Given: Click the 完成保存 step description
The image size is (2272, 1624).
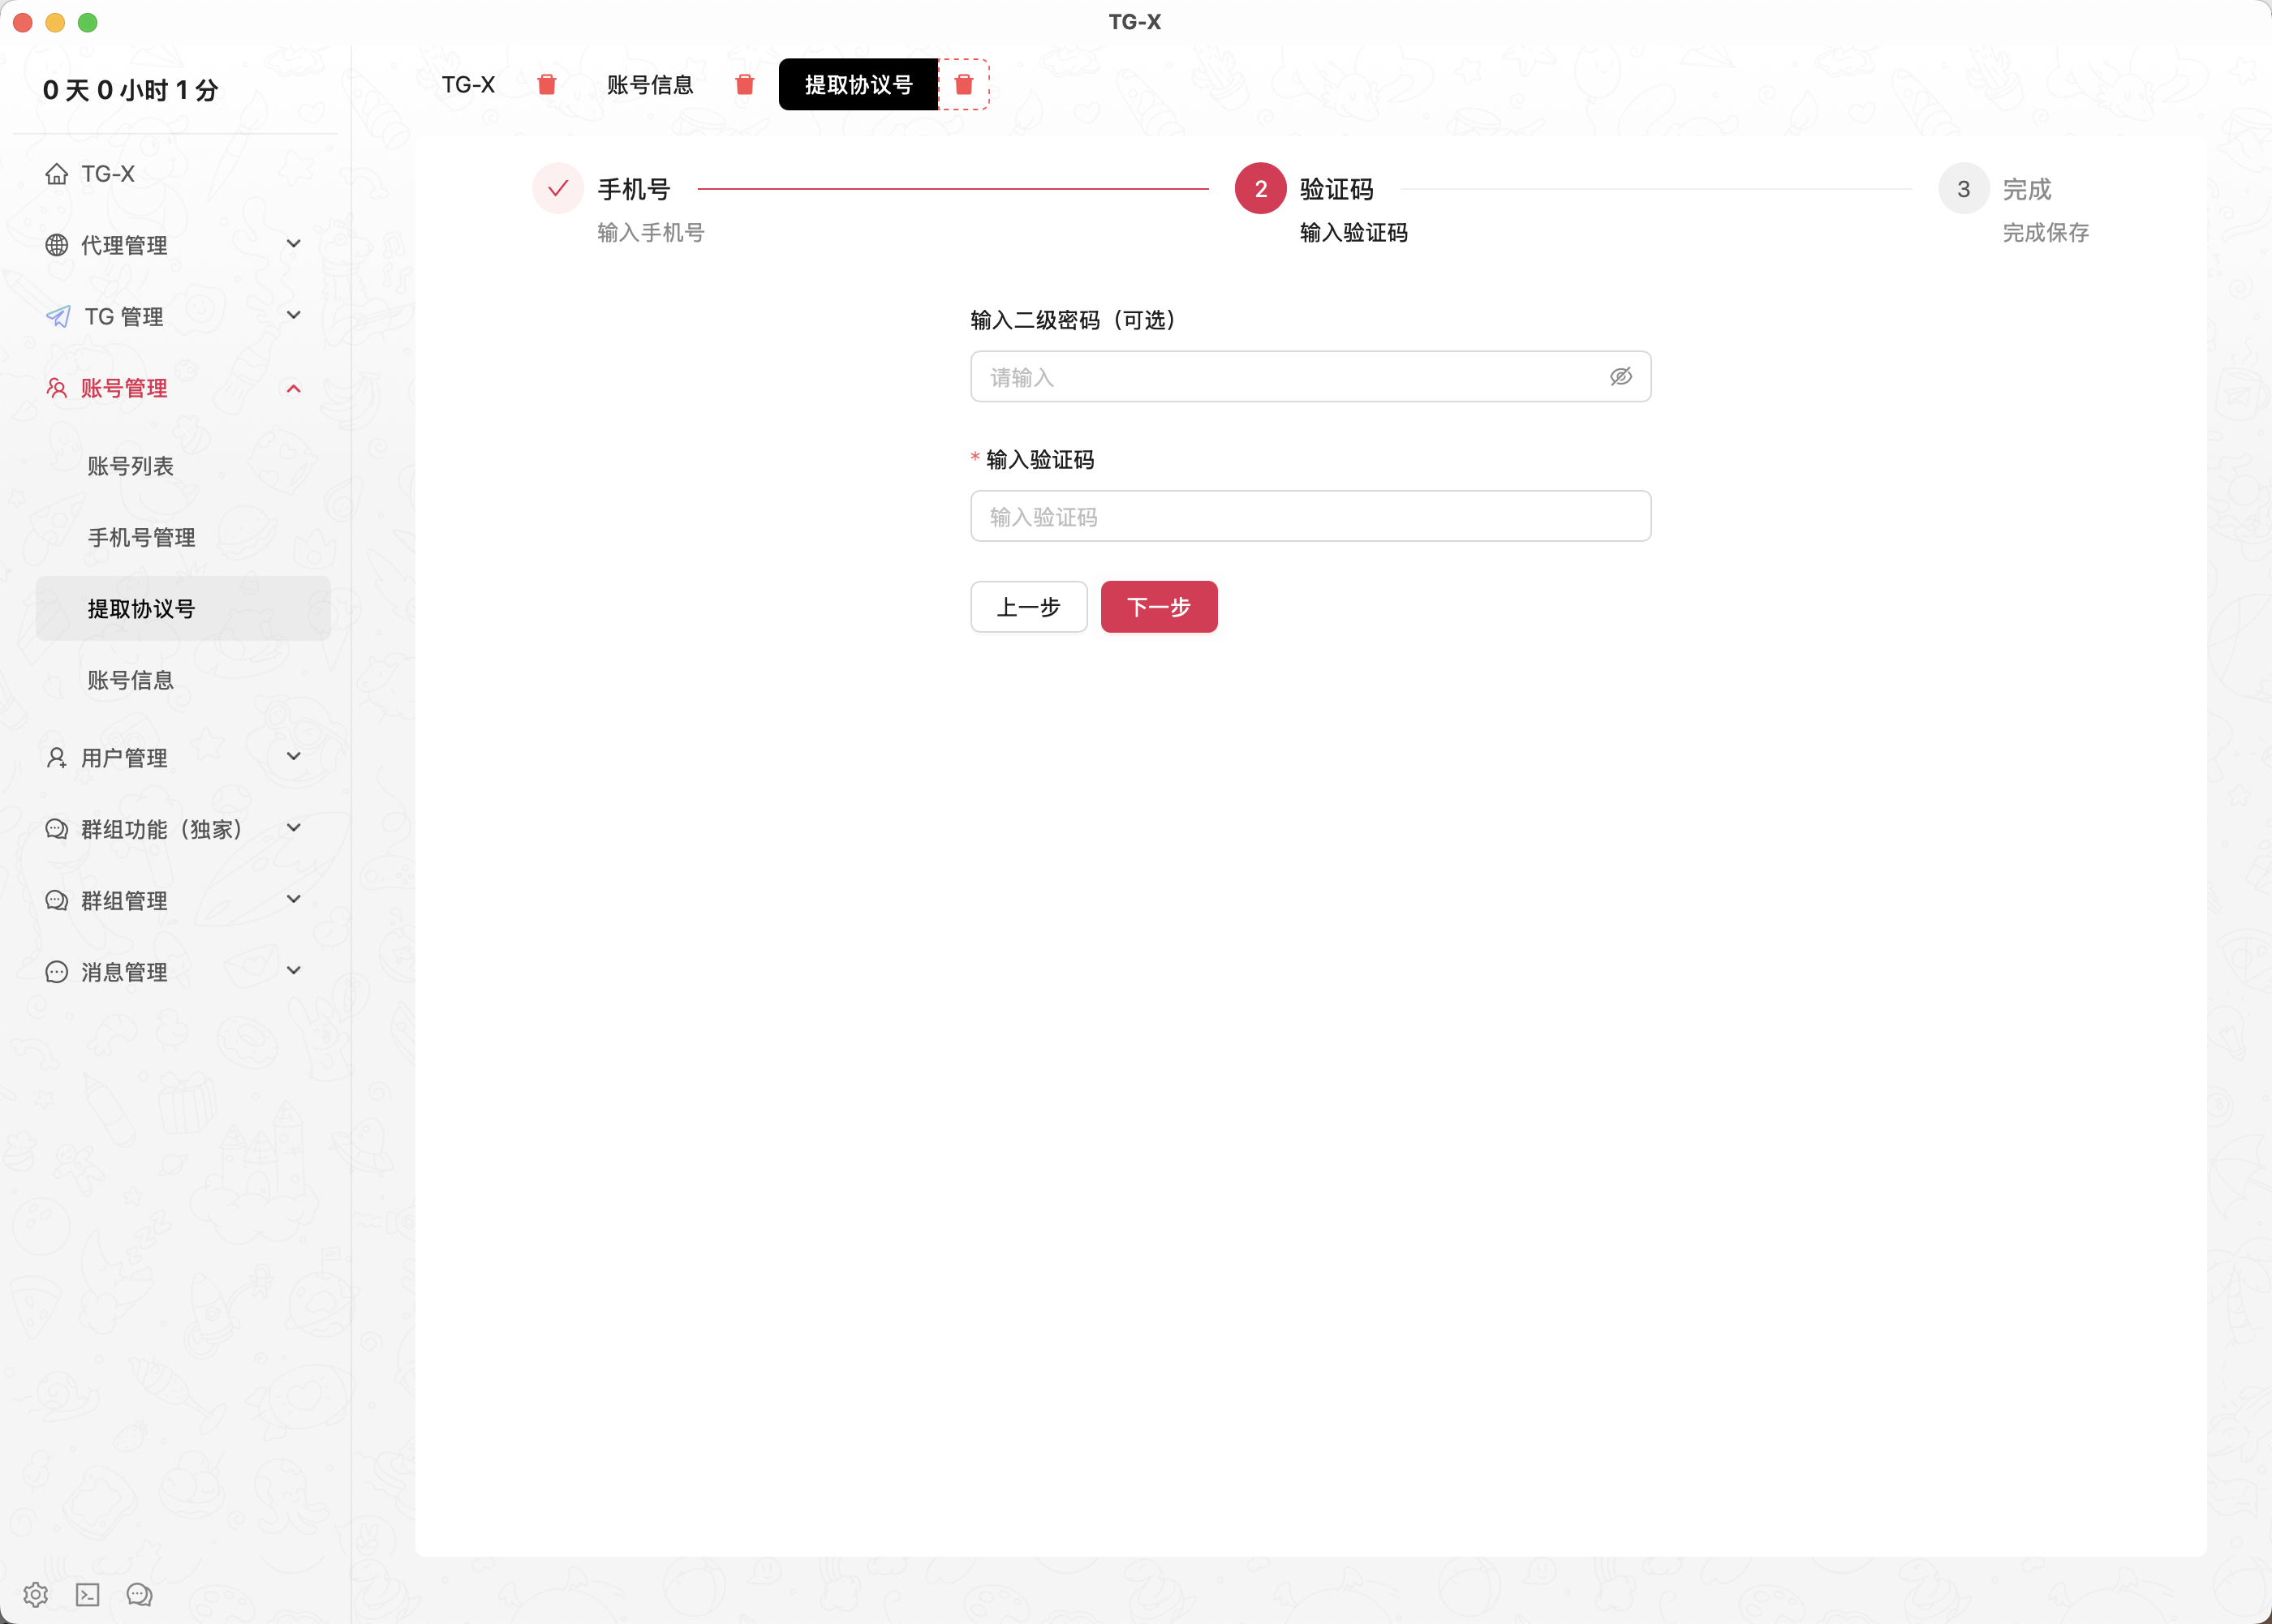Looking at the screenshot, I should coord(2046,233).
